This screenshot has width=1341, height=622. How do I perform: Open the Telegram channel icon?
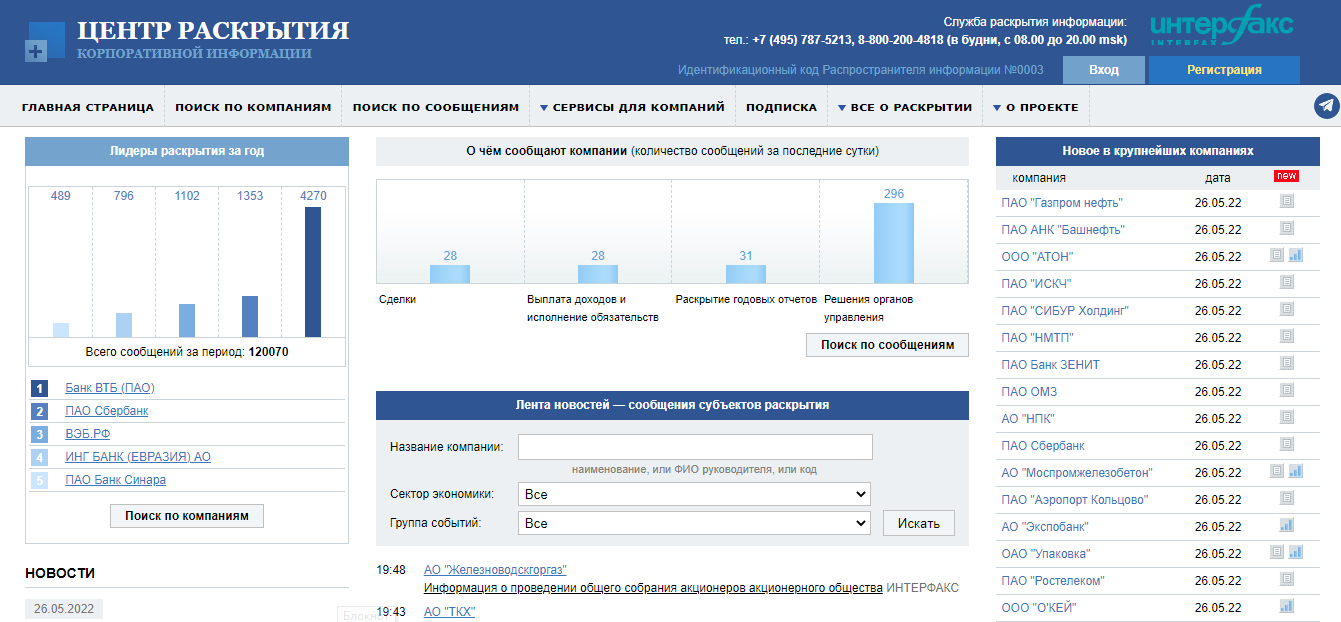click(x=1326, y=106)
